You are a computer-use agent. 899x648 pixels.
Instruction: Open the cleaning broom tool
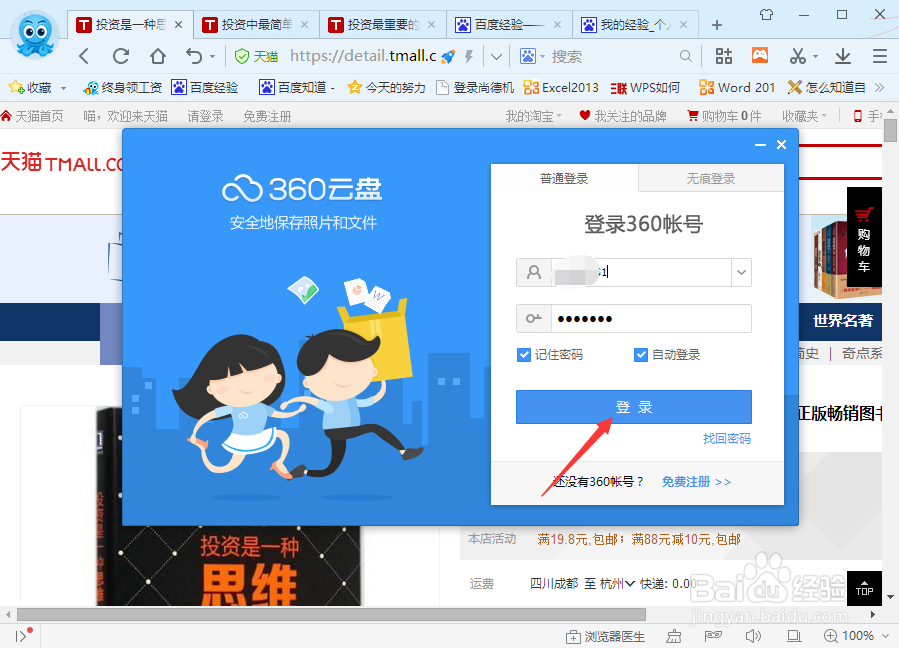coord(673,636)
